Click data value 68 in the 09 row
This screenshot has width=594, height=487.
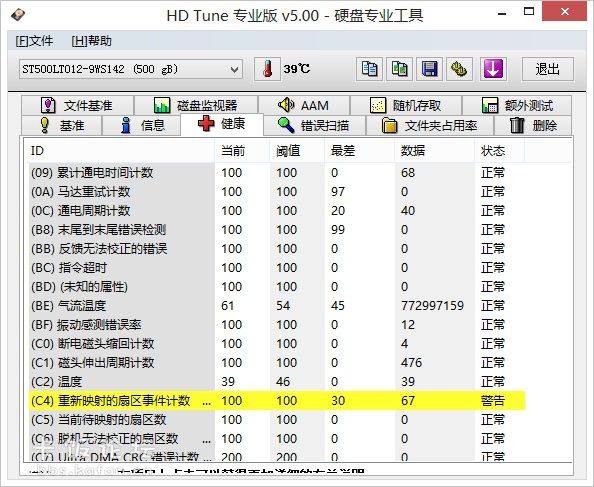(408, 173)
